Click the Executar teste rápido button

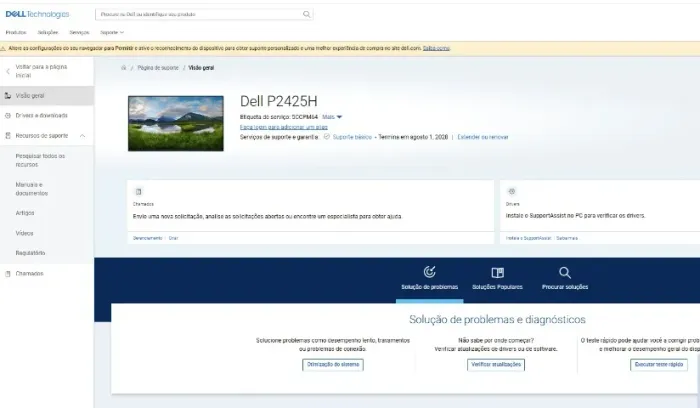(x=659, y=365)
